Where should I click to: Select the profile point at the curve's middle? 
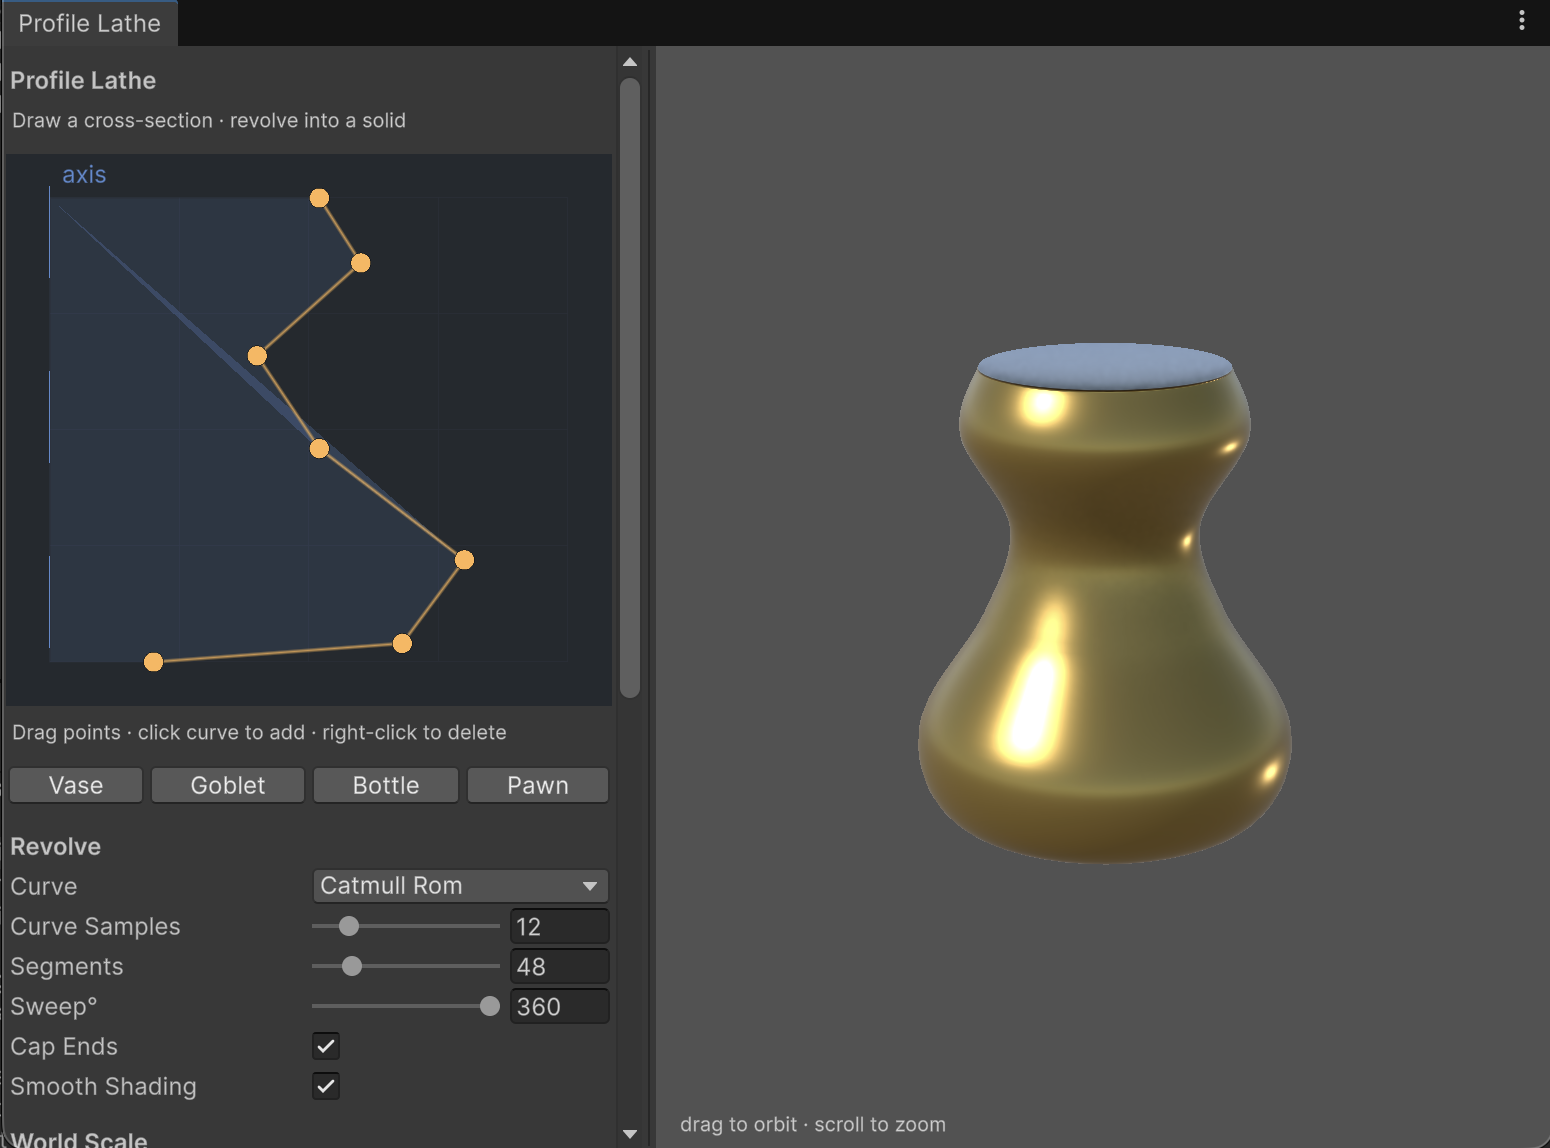319,449
